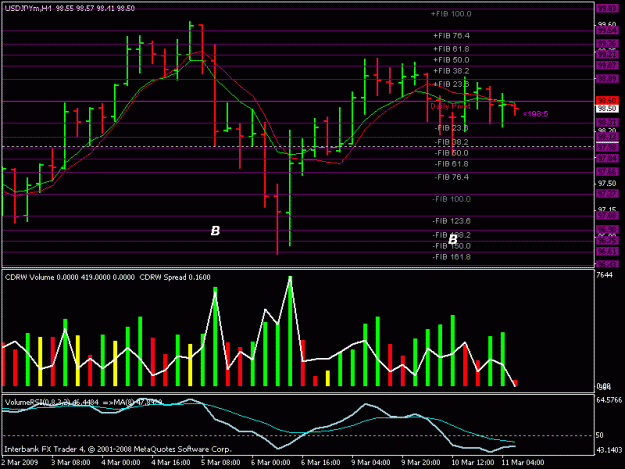
Task: Click the purple 99.07 price tag
Action: (607, 65)
